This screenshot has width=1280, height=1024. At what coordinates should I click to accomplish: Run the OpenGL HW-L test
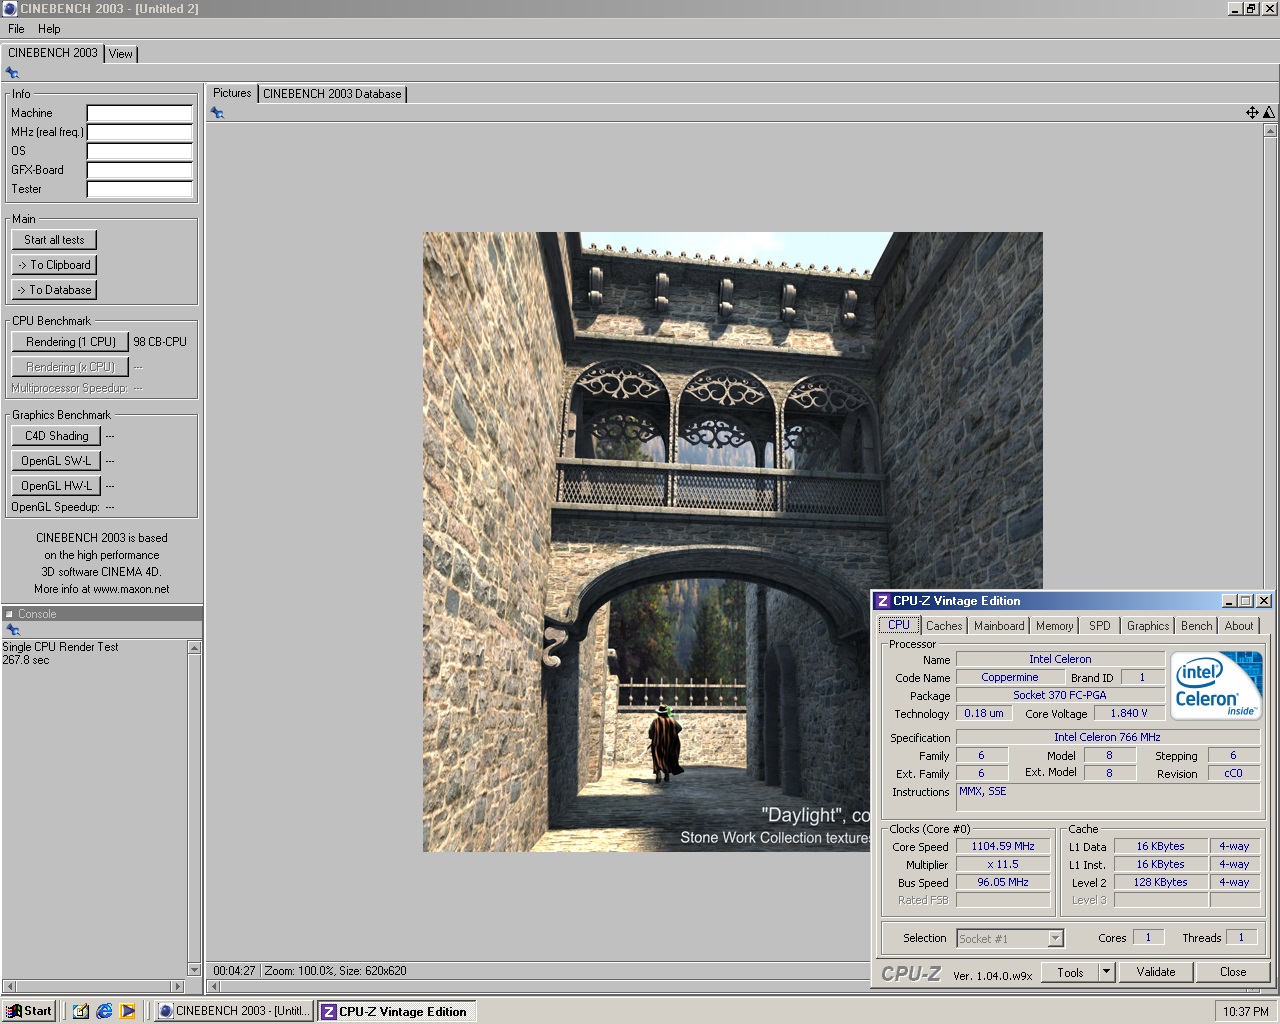(56, 486)
